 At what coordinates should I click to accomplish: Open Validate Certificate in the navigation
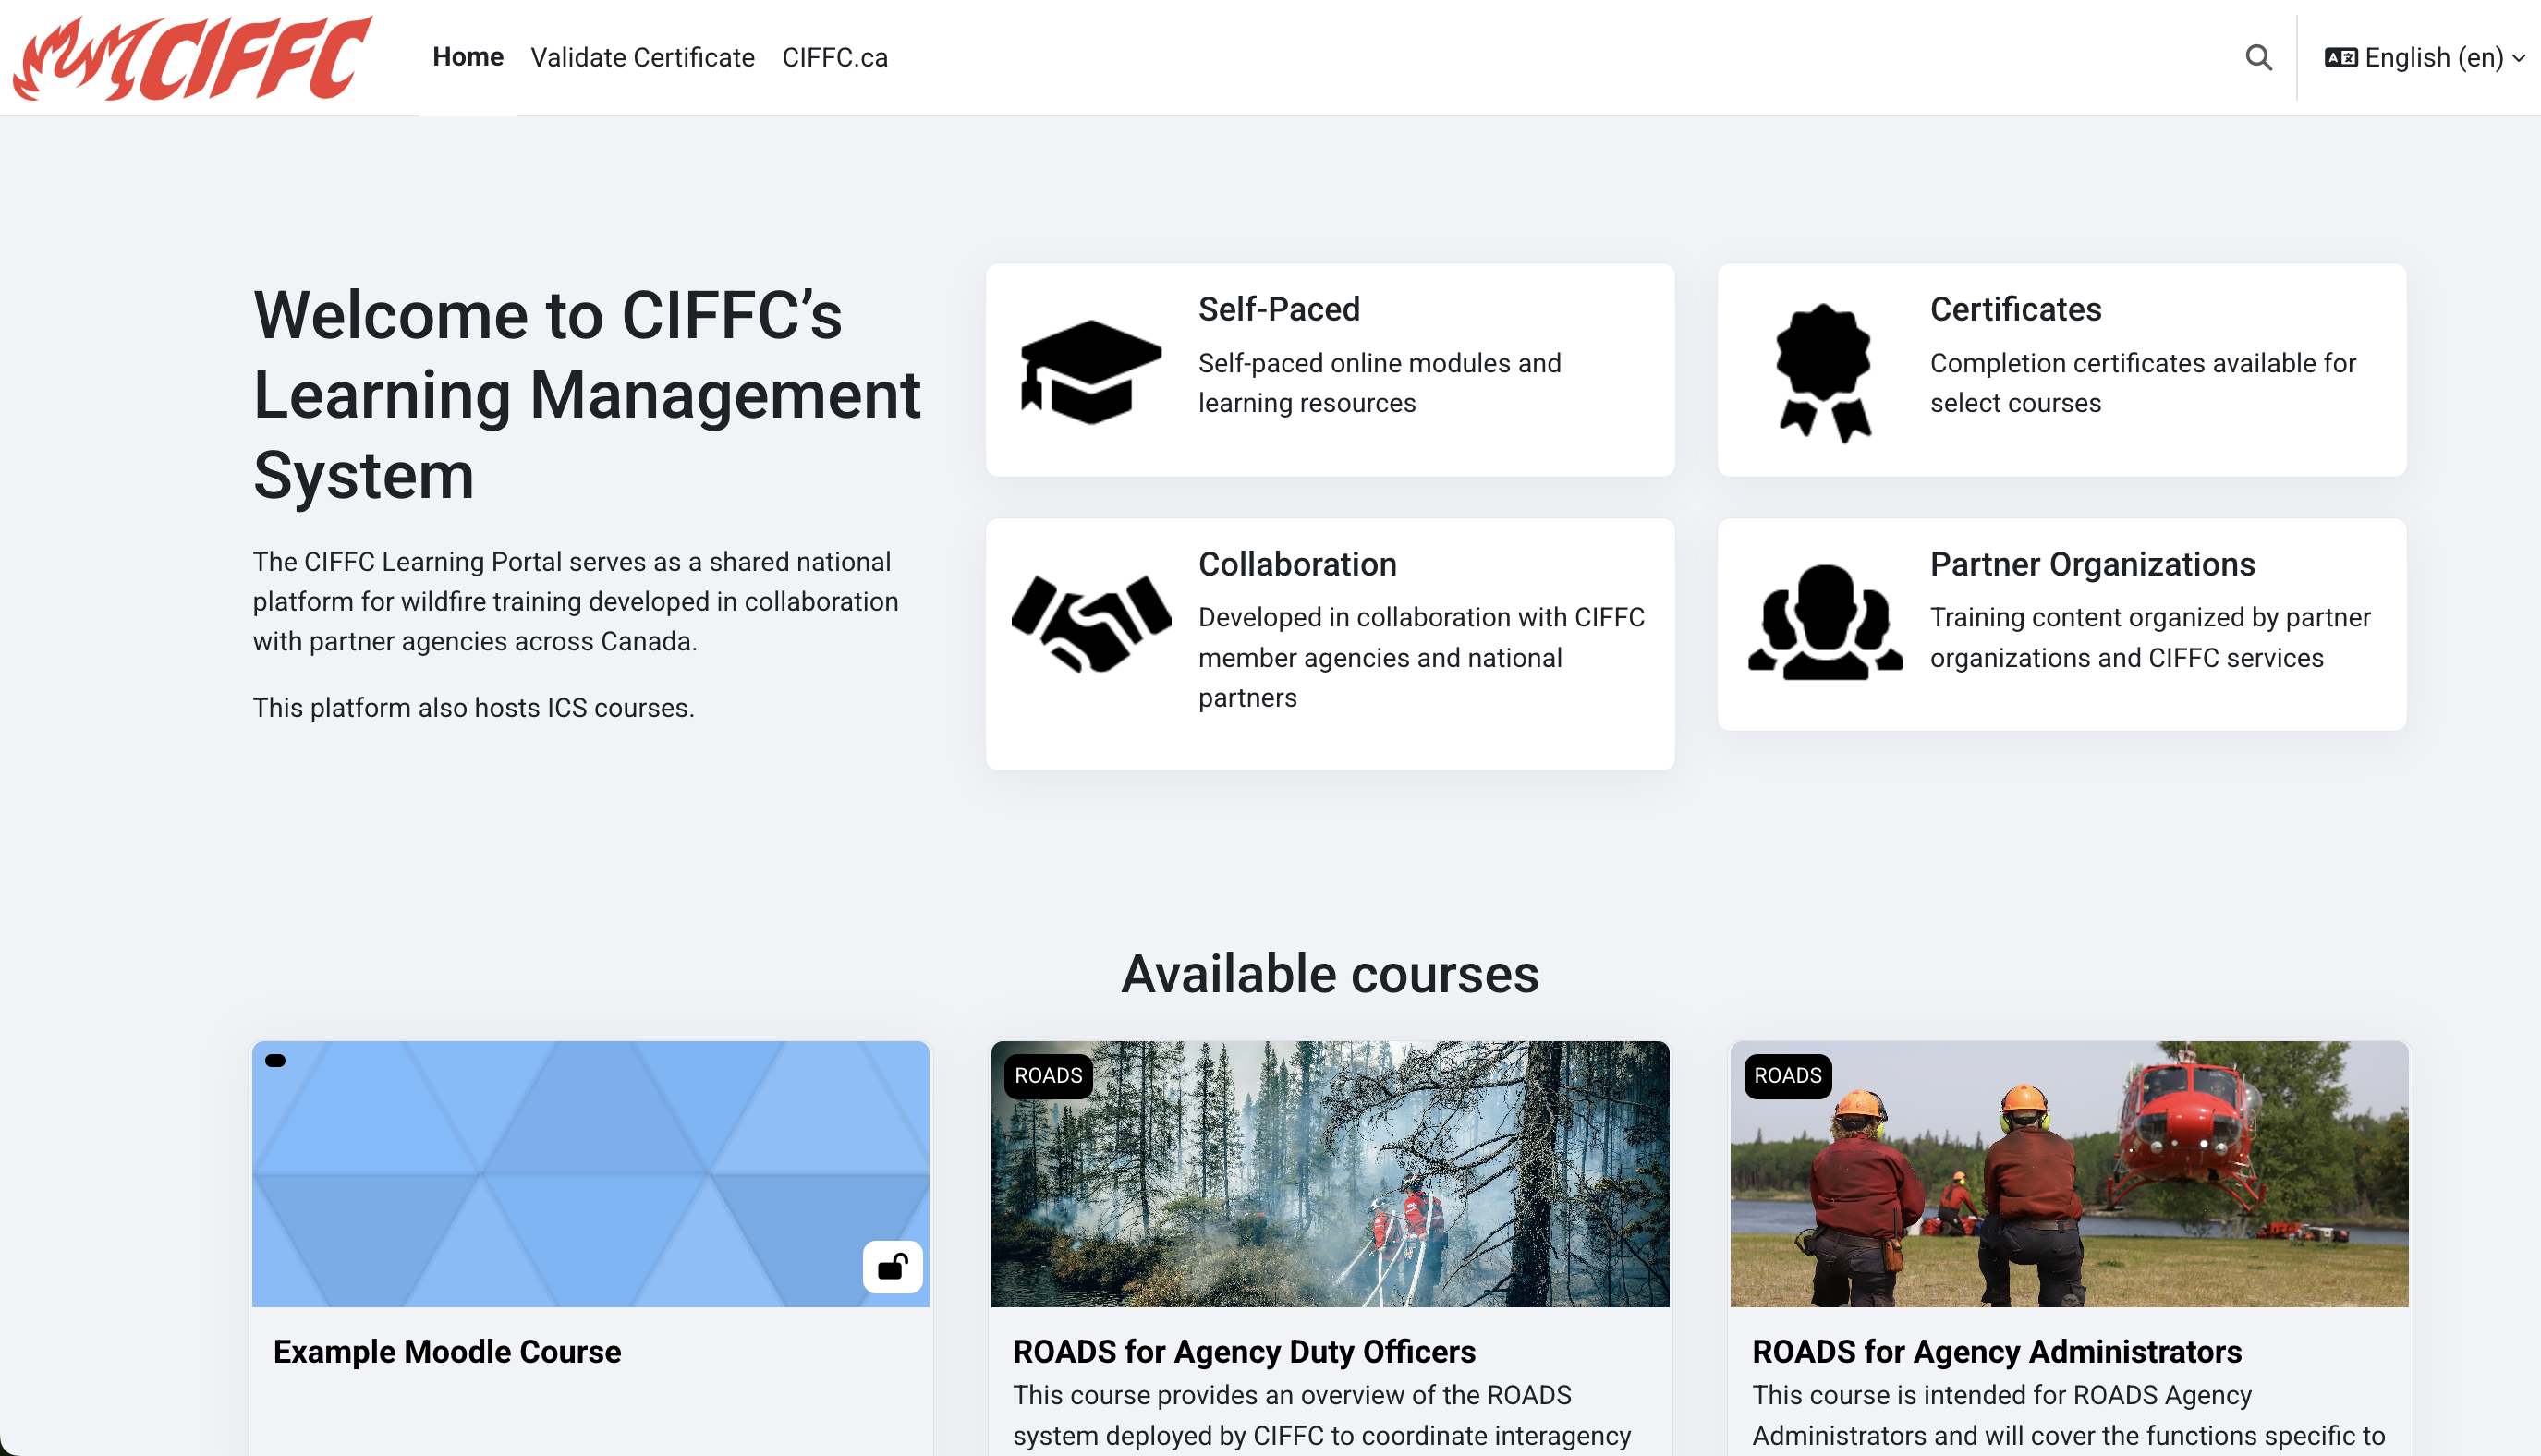[x=642, y=57]
